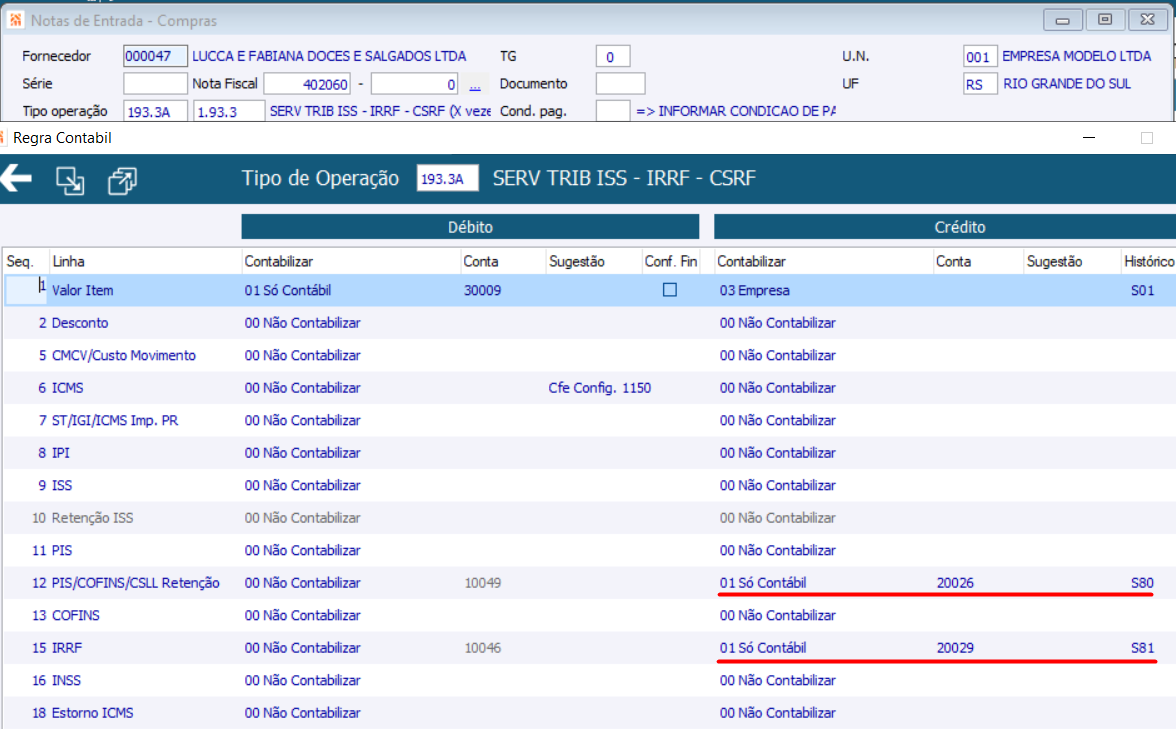Minimize the Regra Contabil window
The width and height of the screenshot is (1176, 729).
1089,138
